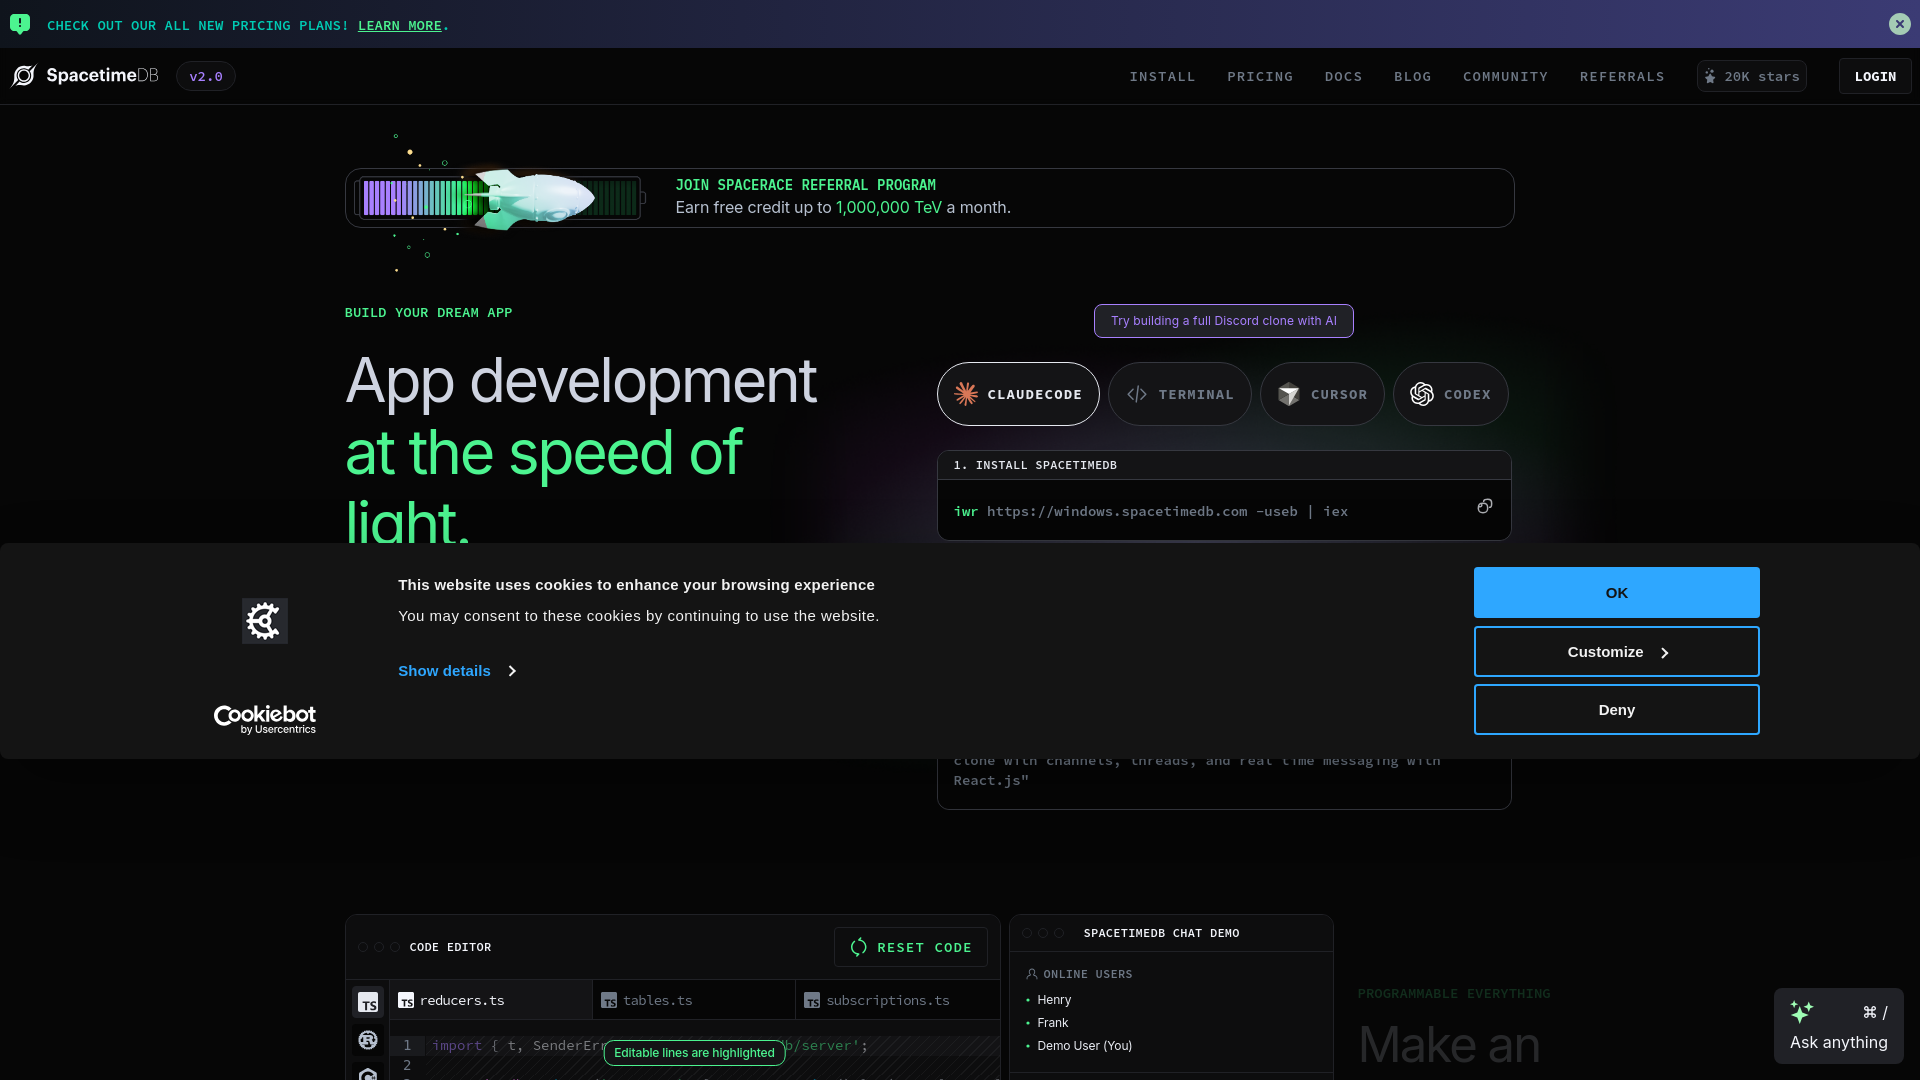Open the Spacerace referral program banner
1920x1080 pixels.
click(929, 198)
